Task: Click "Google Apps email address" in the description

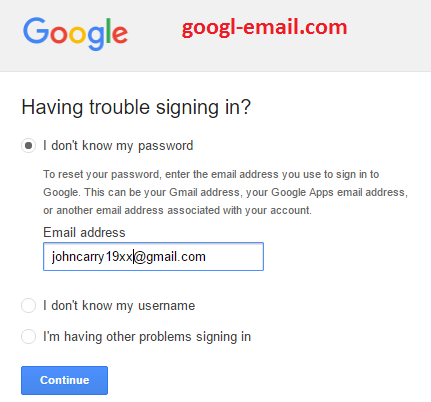Action: [338, 192]
